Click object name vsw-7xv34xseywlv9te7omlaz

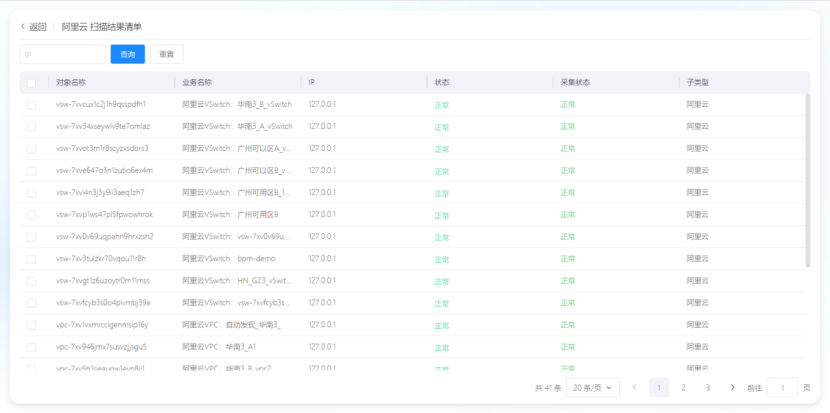[103, 127]
